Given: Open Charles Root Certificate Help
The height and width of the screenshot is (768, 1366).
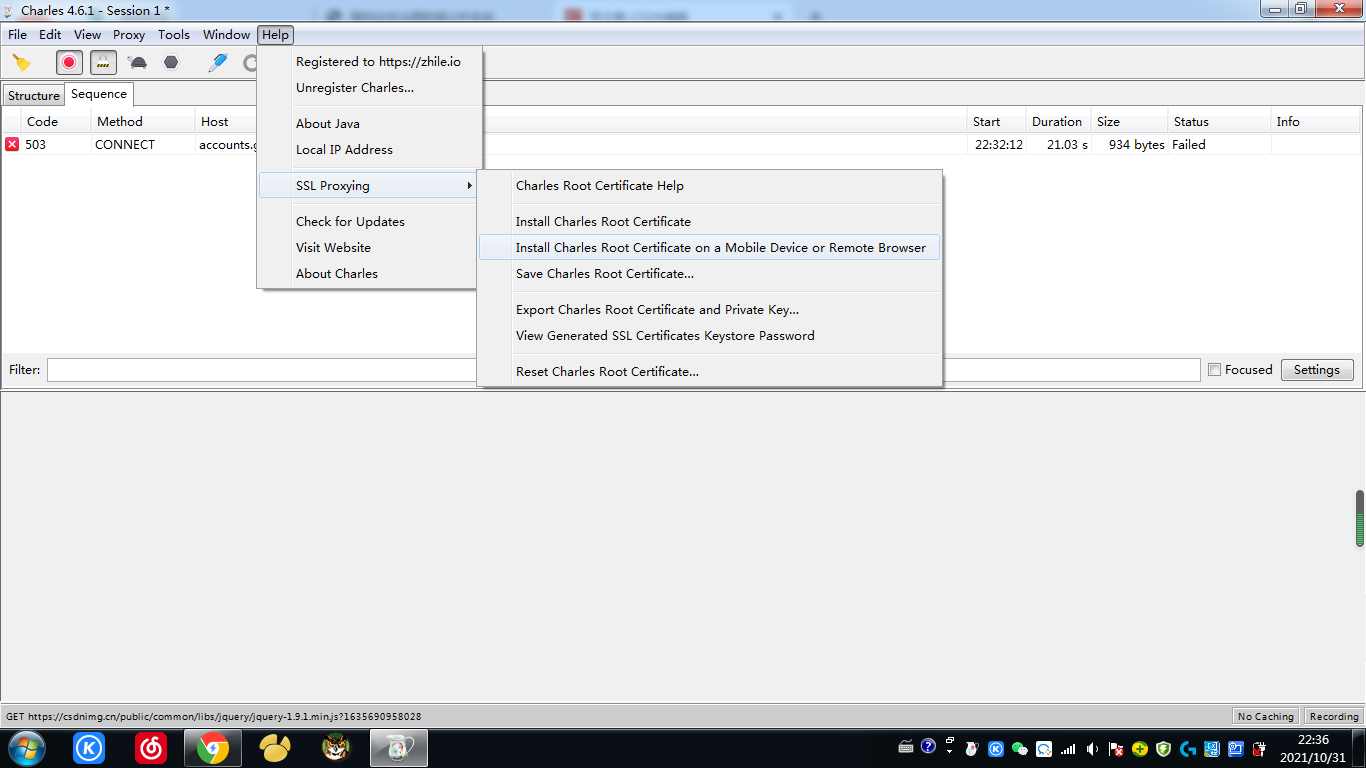Looking at the screenshot, I should coord(710,186).
